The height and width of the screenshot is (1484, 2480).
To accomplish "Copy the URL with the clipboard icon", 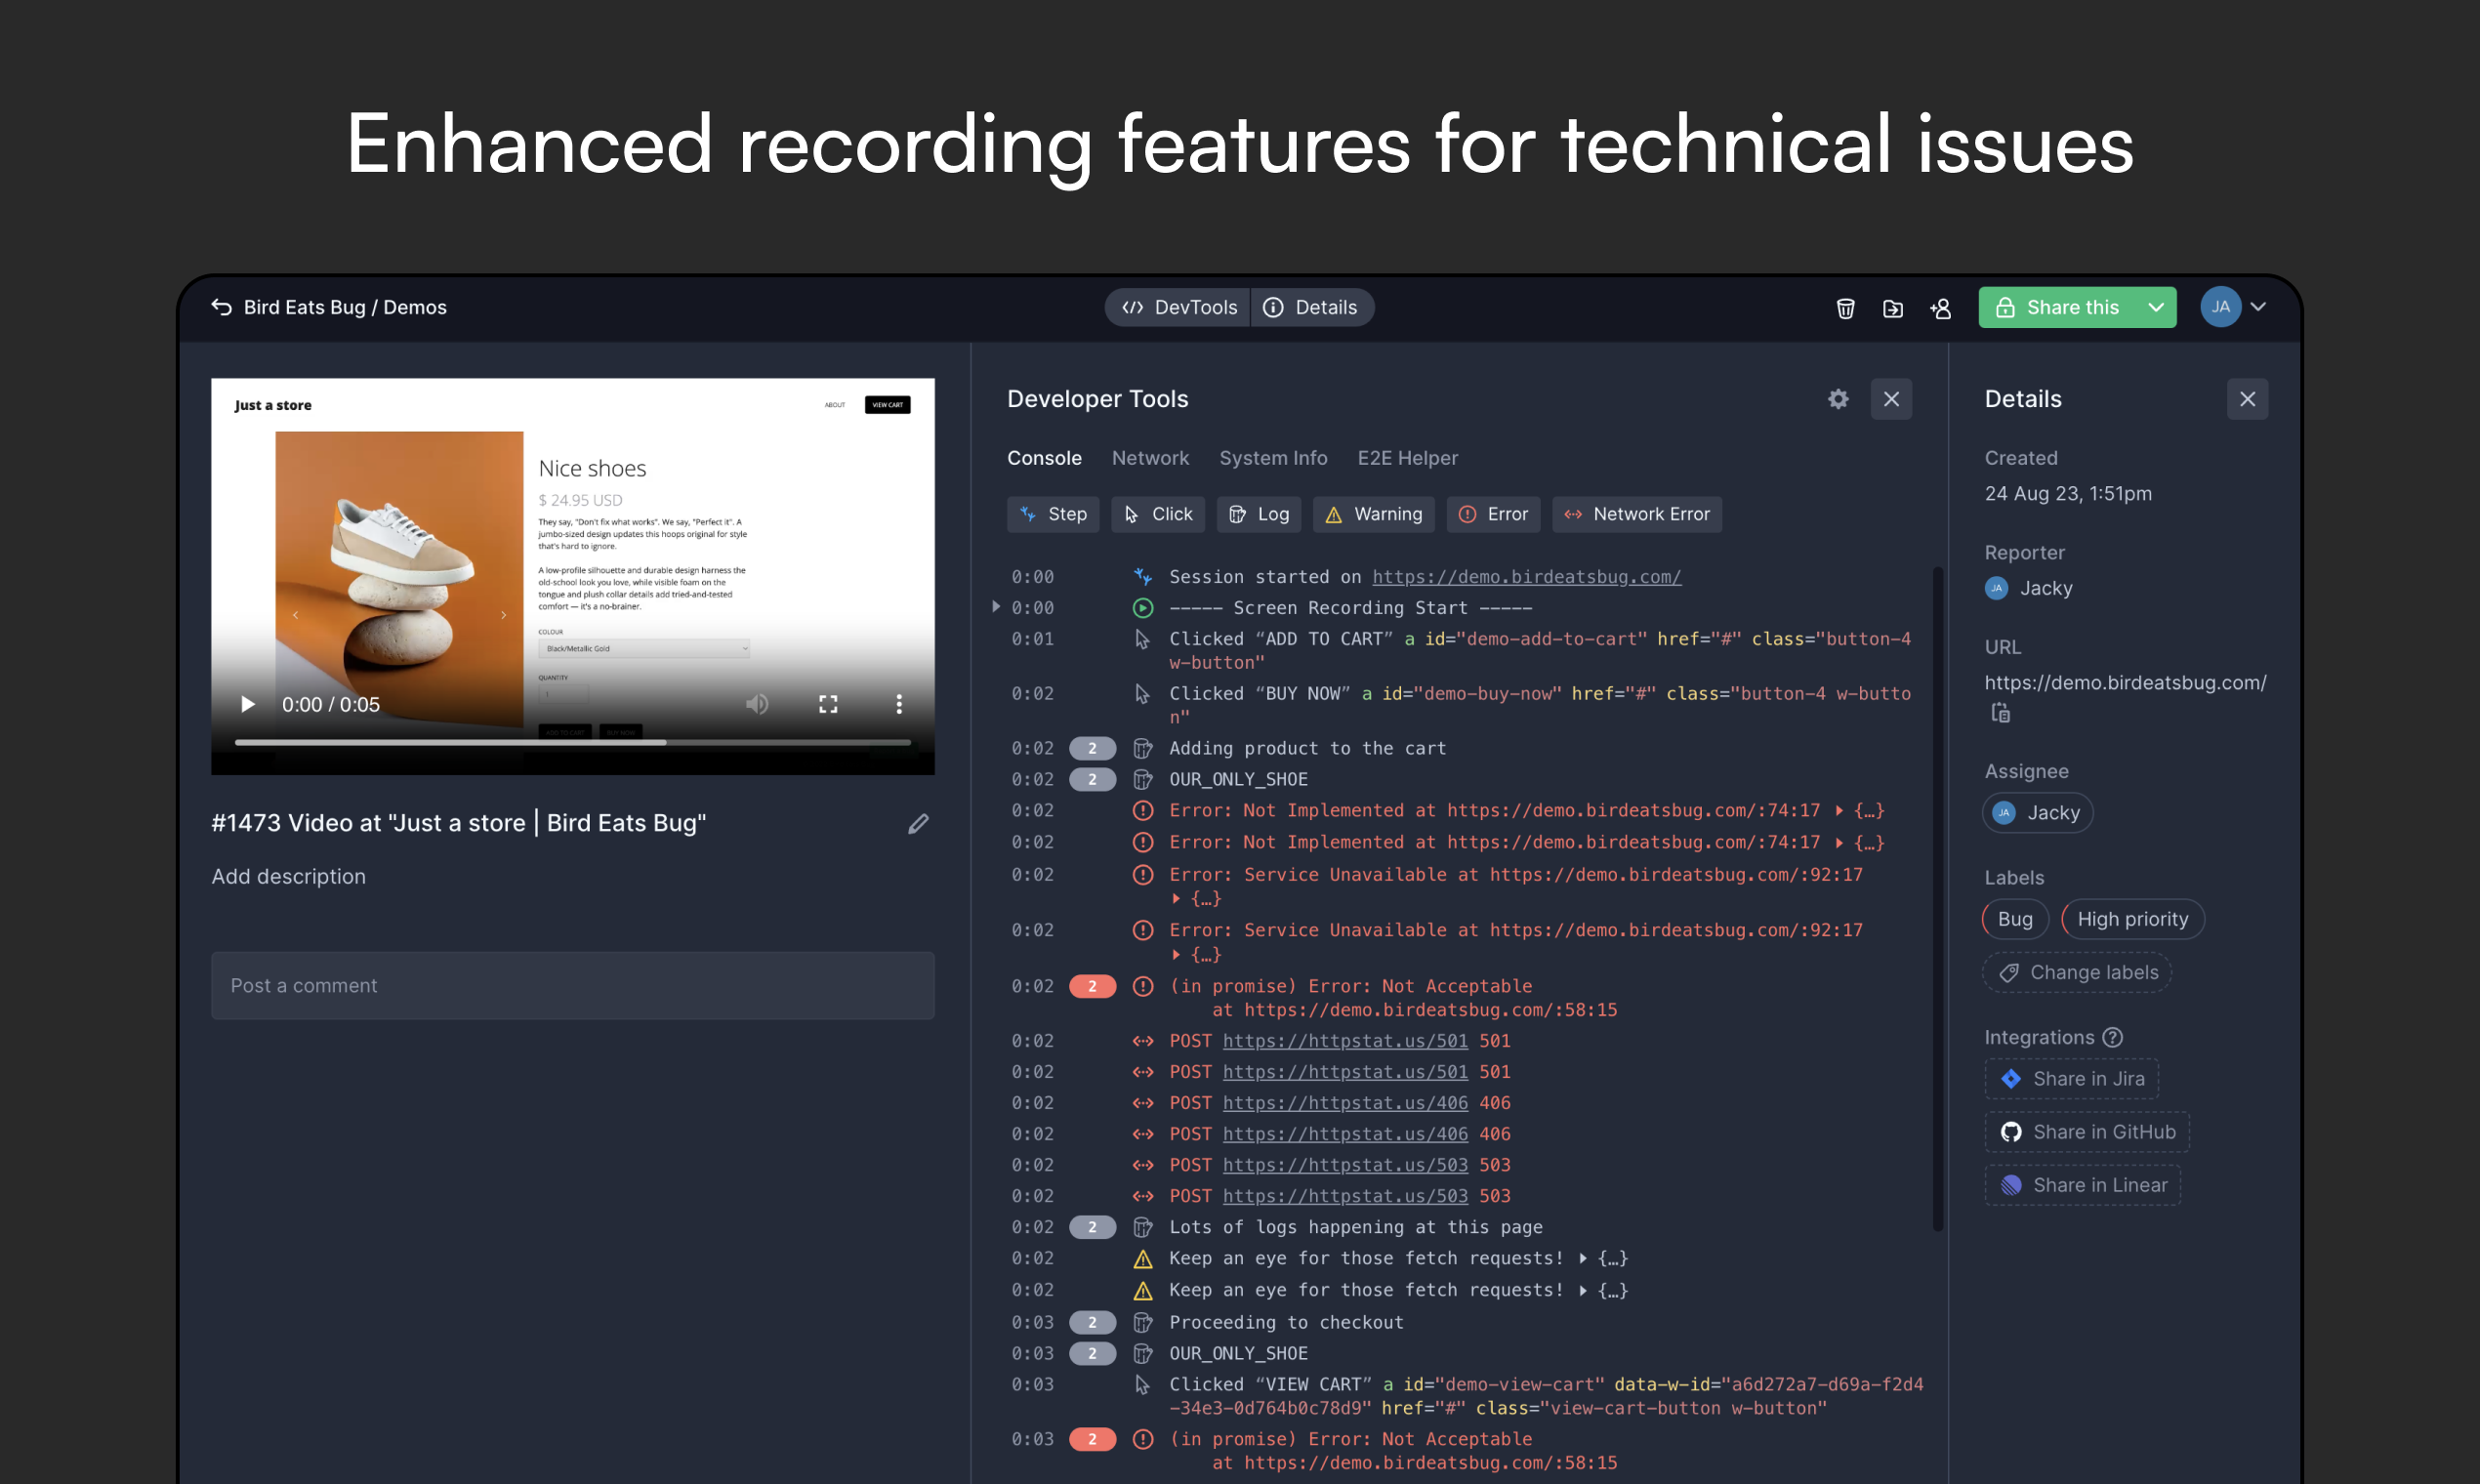I will pos(2000,712).
